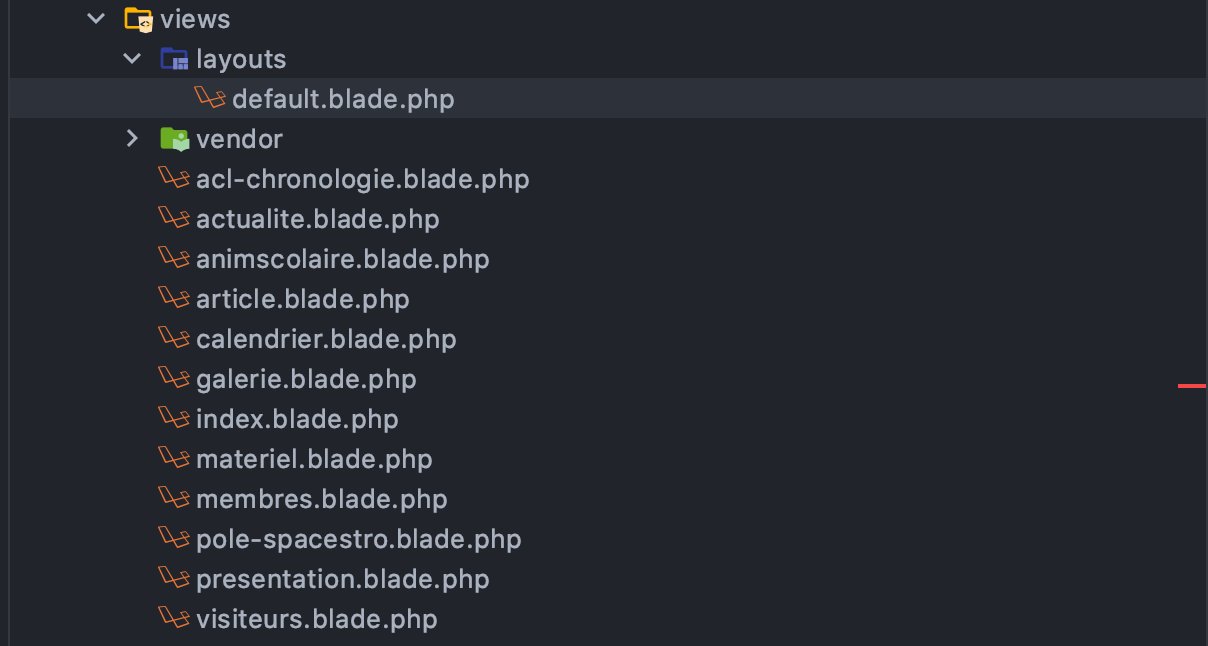Open actualite.blade.php file

point(317,219)
